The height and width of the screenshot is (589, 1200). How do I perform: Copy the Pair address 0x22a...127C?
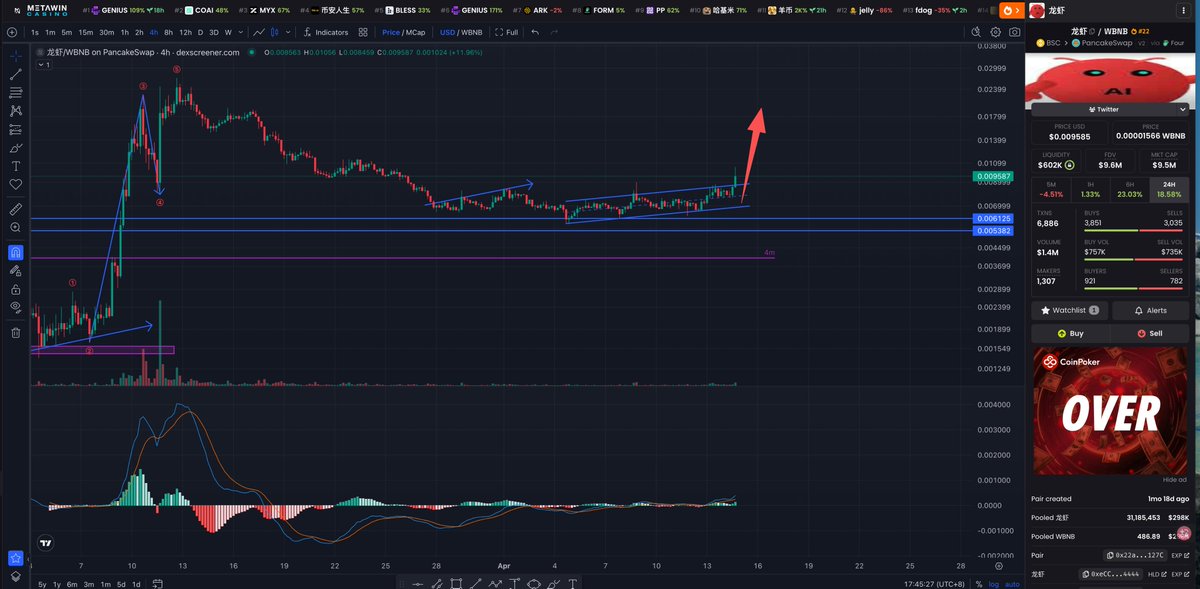pyautogui.click(x=1134, y=555)
